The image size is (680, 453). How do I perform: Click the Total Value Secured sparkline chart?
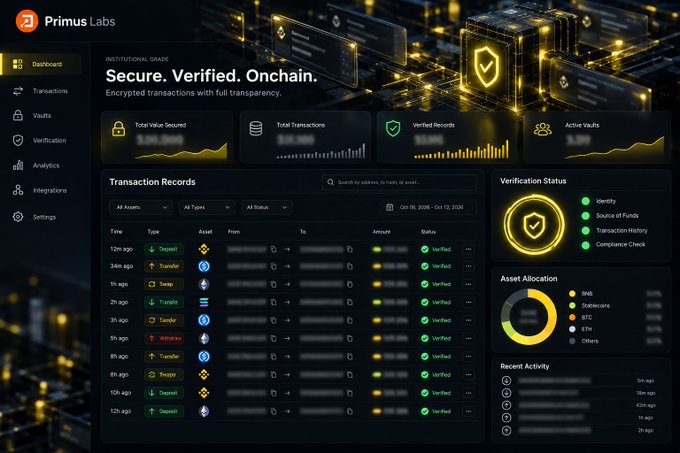point(181,151)
